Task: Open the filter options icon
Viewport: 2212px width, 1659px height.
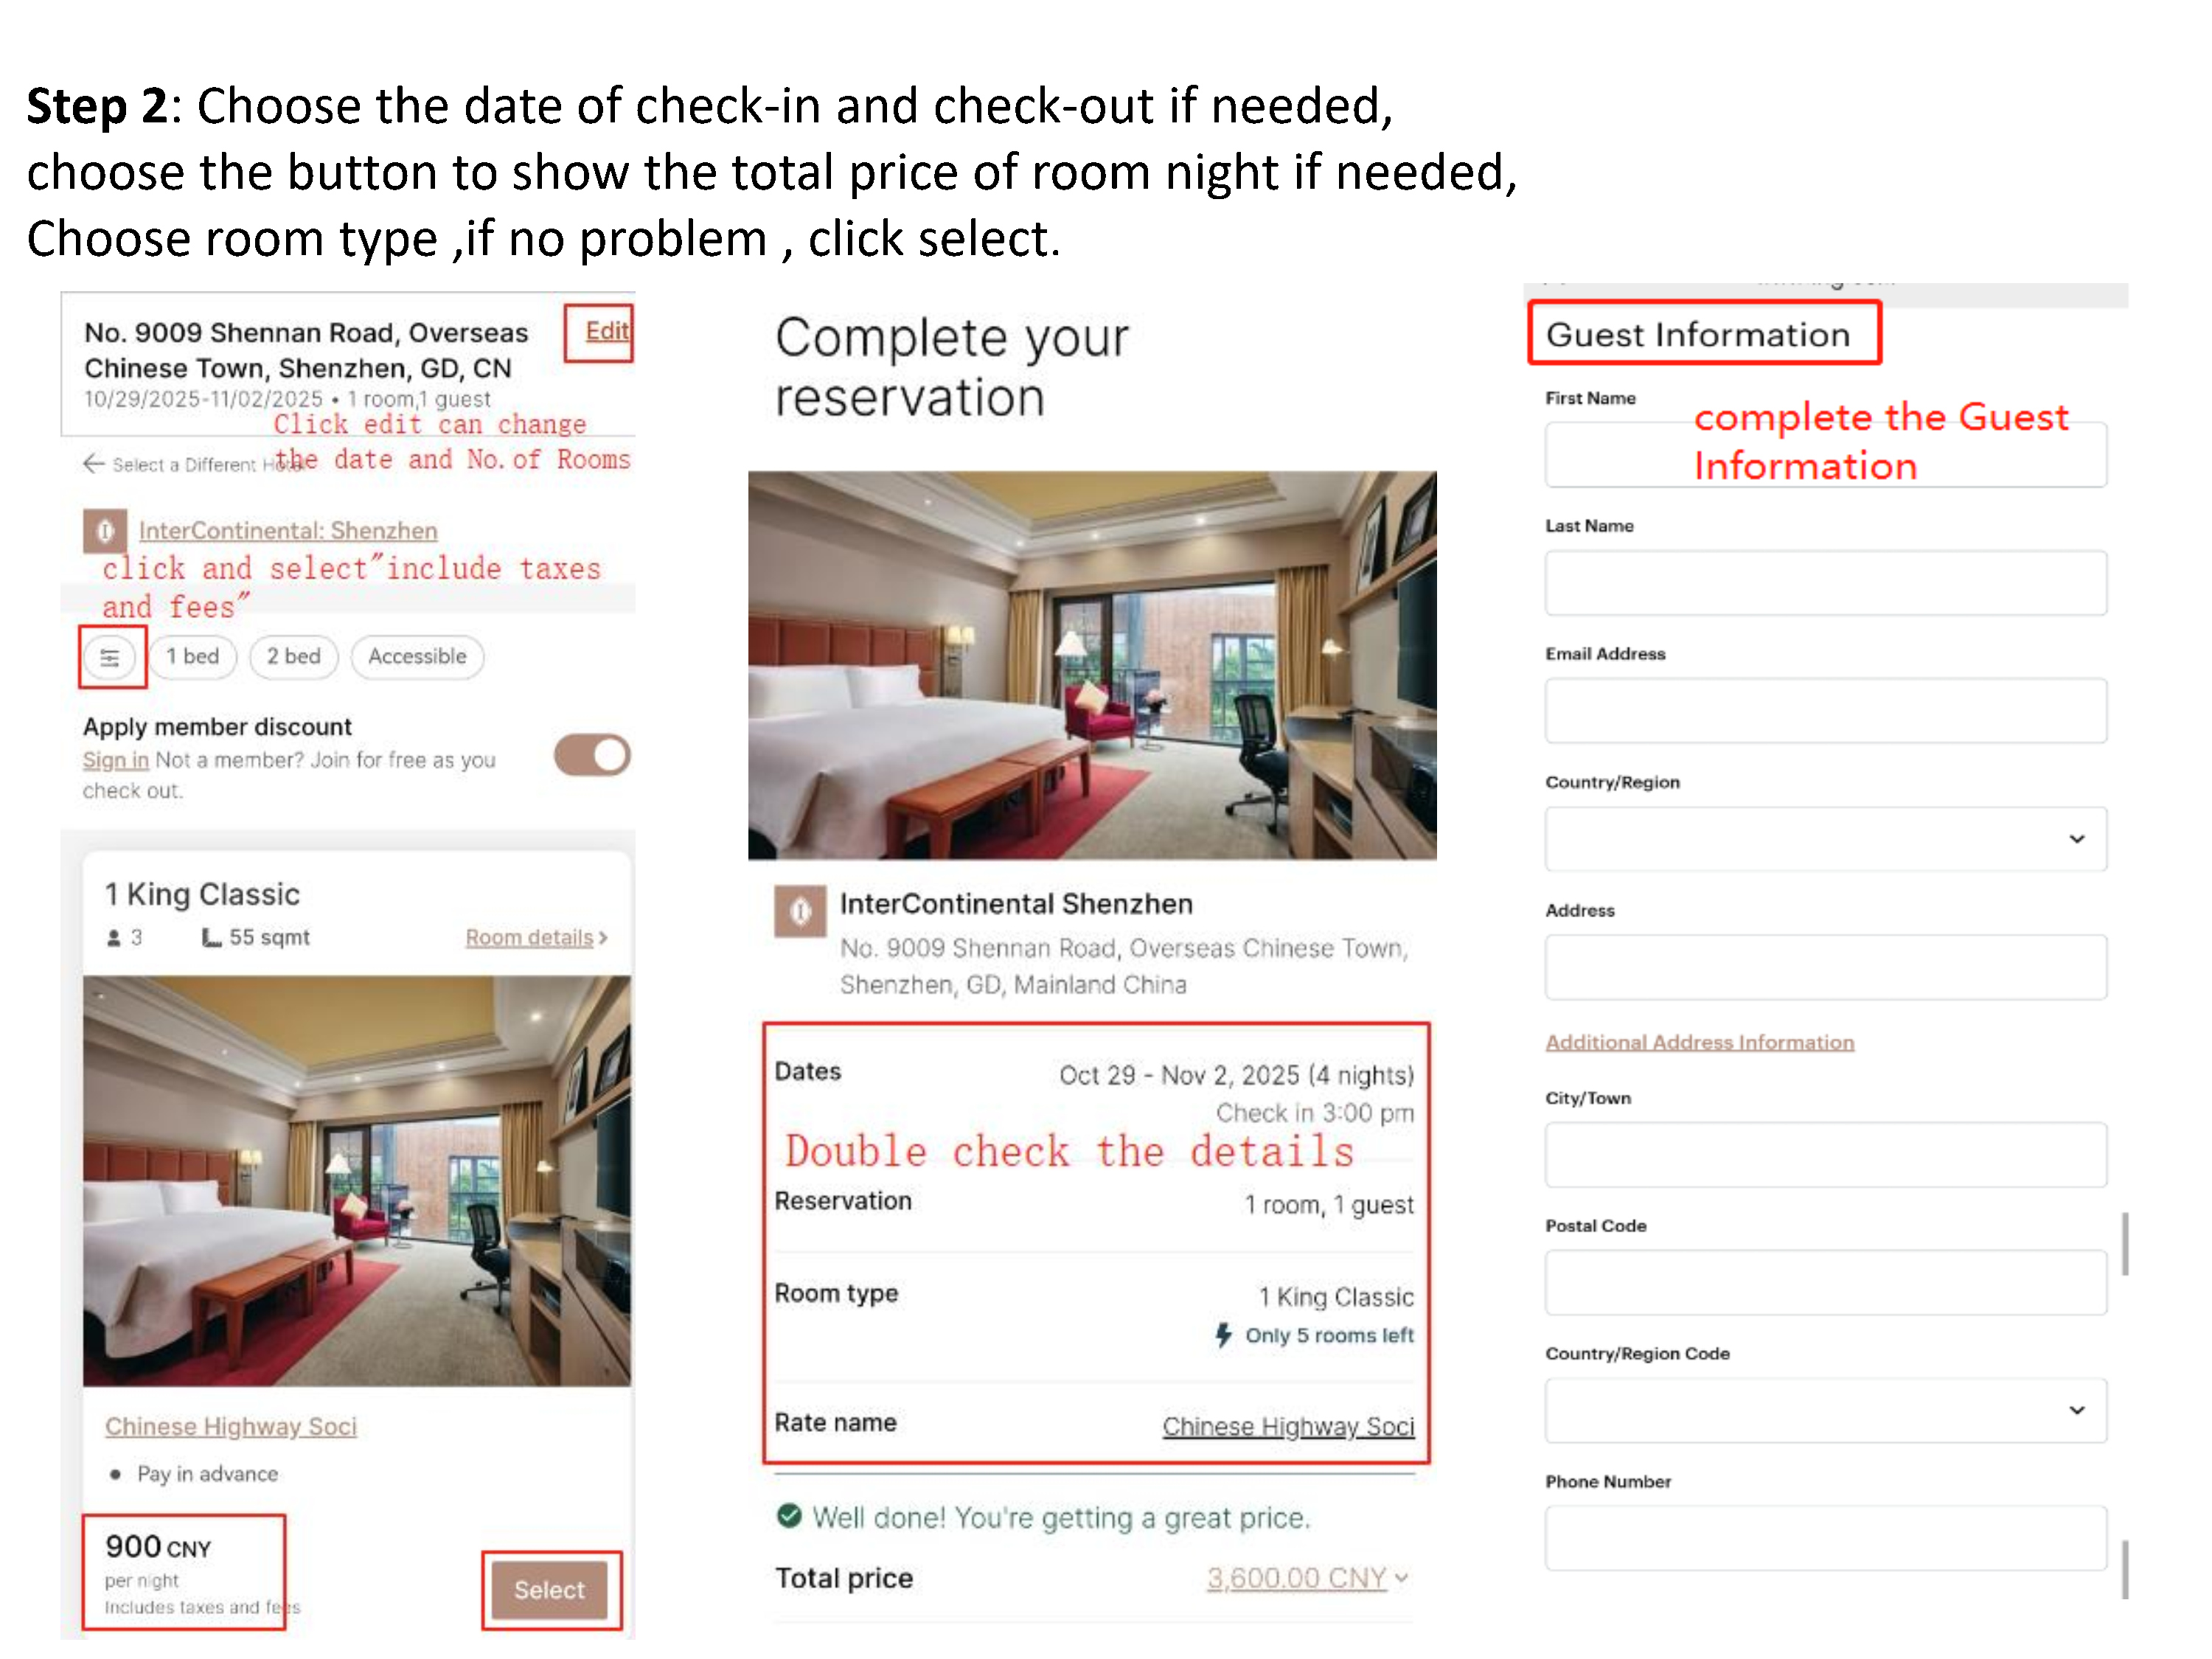Action: click(110, 658)
